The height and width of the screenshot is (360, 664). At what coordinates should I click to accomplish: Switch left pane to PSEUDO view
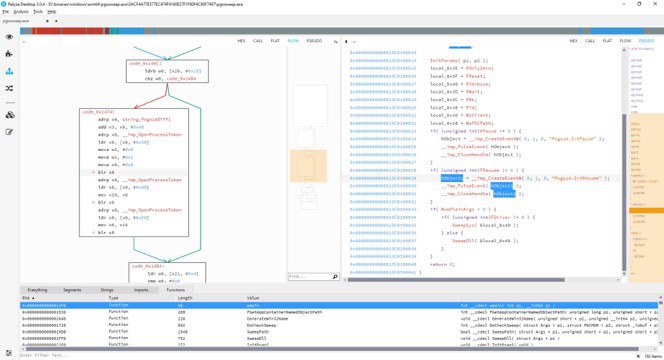[x=314, y=41]
